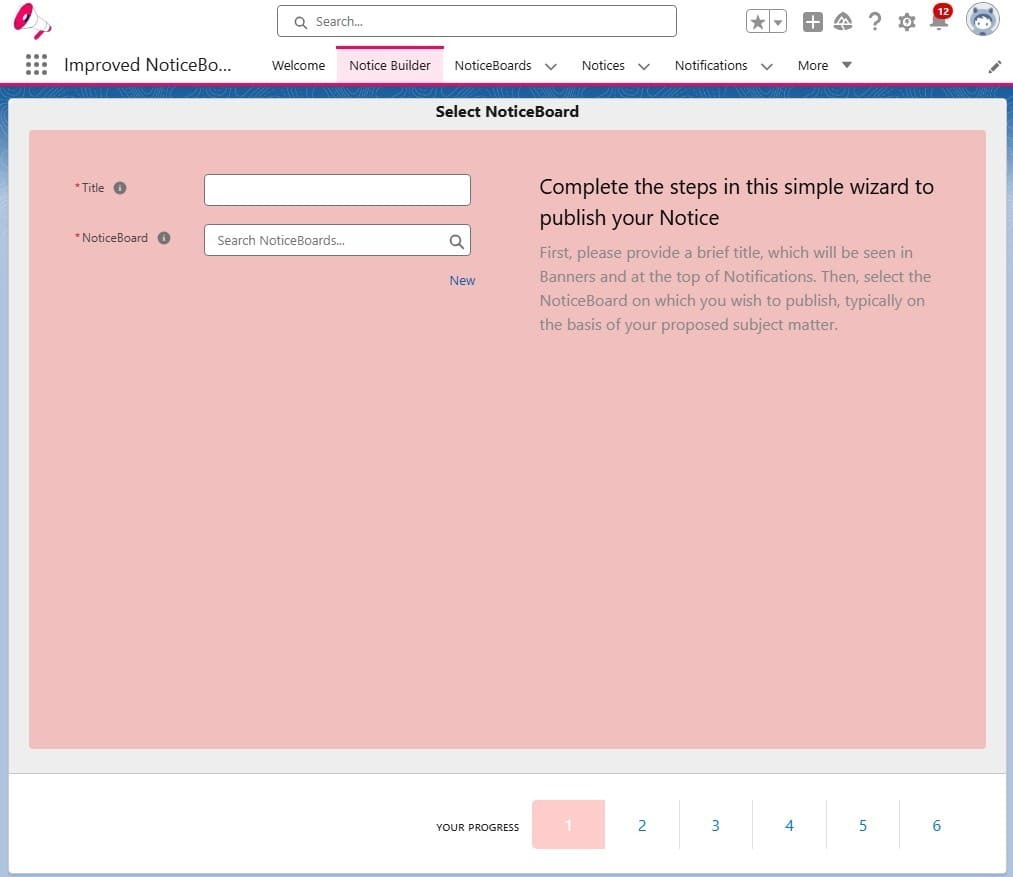Image resolution: width=1013 pixels, height=877 pixels.
Task: Click the Favorites star icon
Action: point(758,22)
